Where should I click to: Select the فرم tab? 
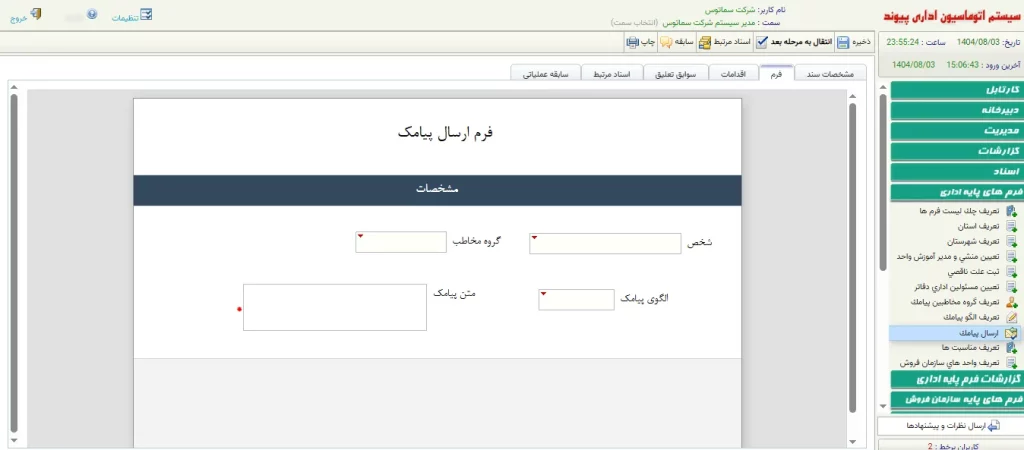coord(776,74)
